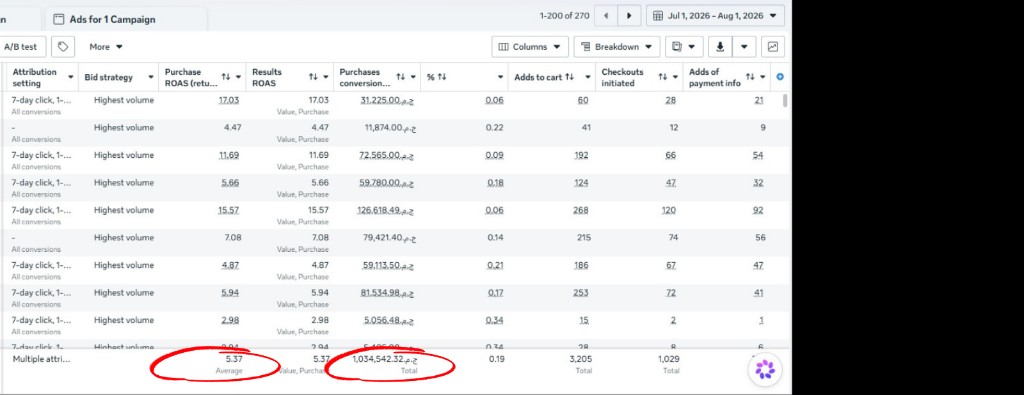Switch to Ads for 1 Campaign tab
The height and width of the screenshot is (395, 1024).
point(127,20)
